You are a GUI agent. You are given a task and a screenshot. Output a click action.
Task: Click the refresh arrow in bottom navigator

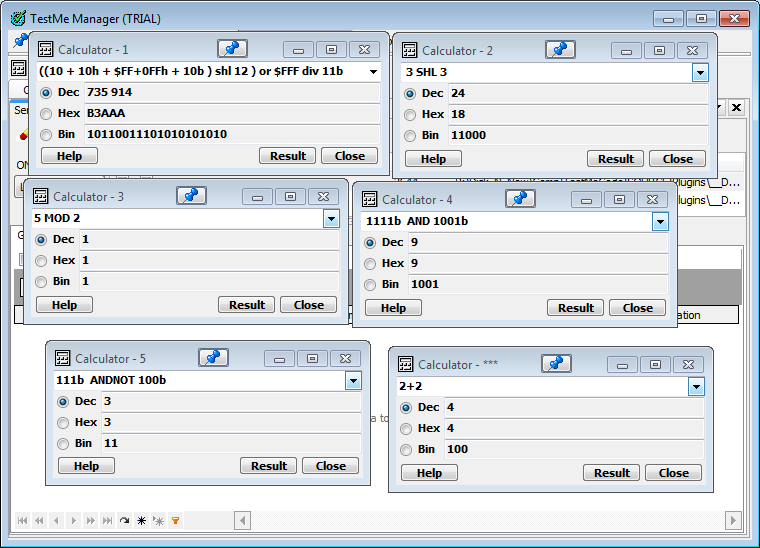click(124, 521)
